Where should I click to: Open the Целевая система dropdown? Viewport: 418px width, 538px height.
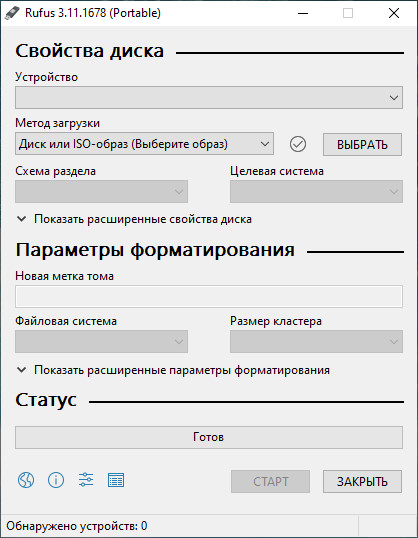click(316, 191)
